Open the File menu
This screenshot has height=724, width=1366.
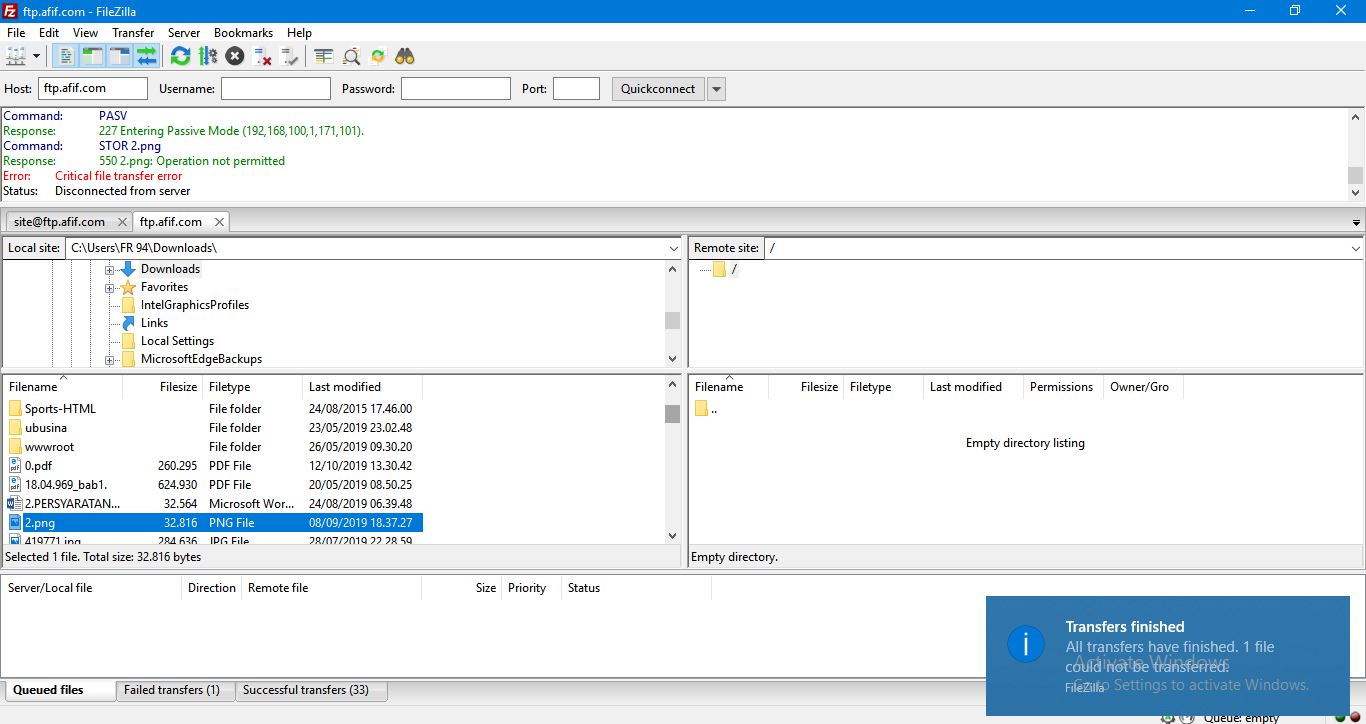(x=16, y=33)
